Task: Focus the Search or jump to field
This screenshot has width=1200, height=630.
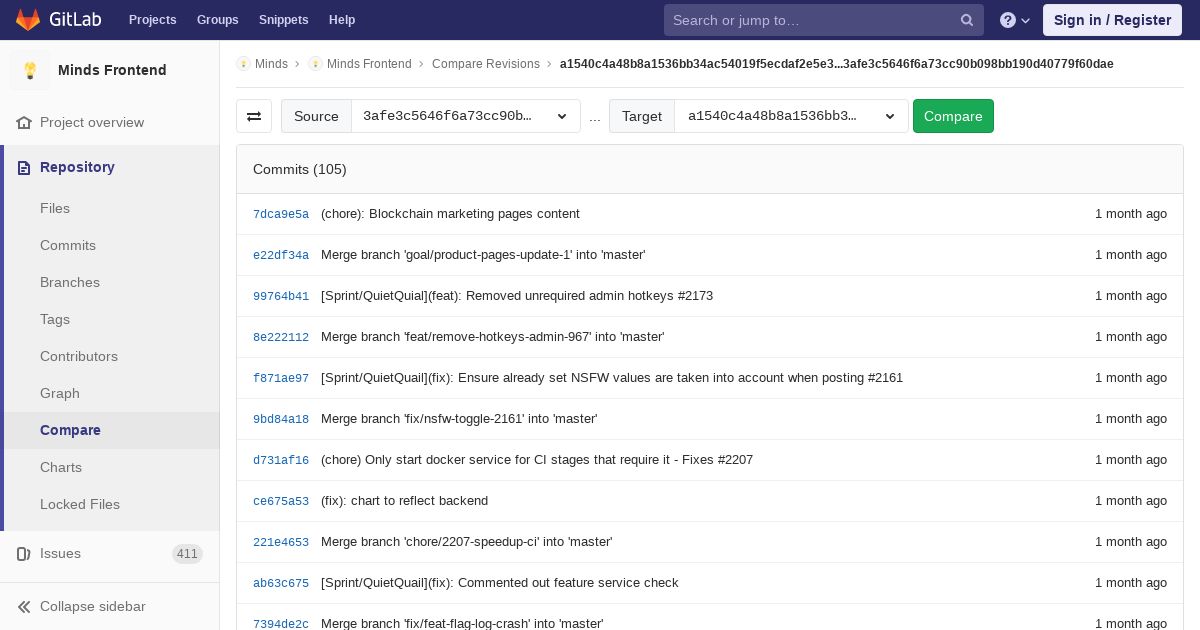Action: 812,20
